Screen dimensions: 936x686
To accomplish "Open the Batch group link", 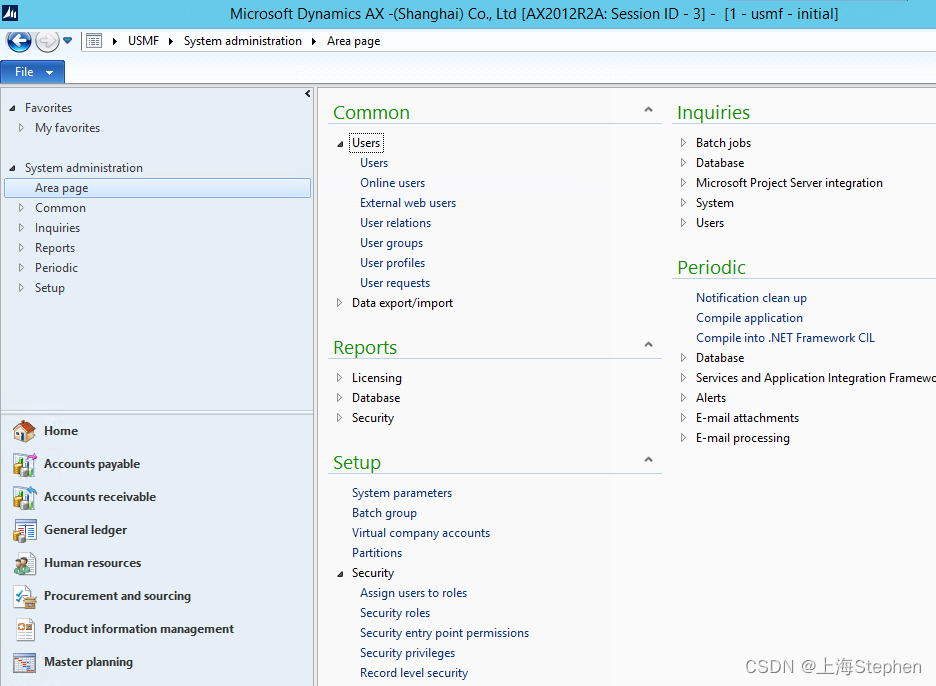I will [x=384, y=513].
